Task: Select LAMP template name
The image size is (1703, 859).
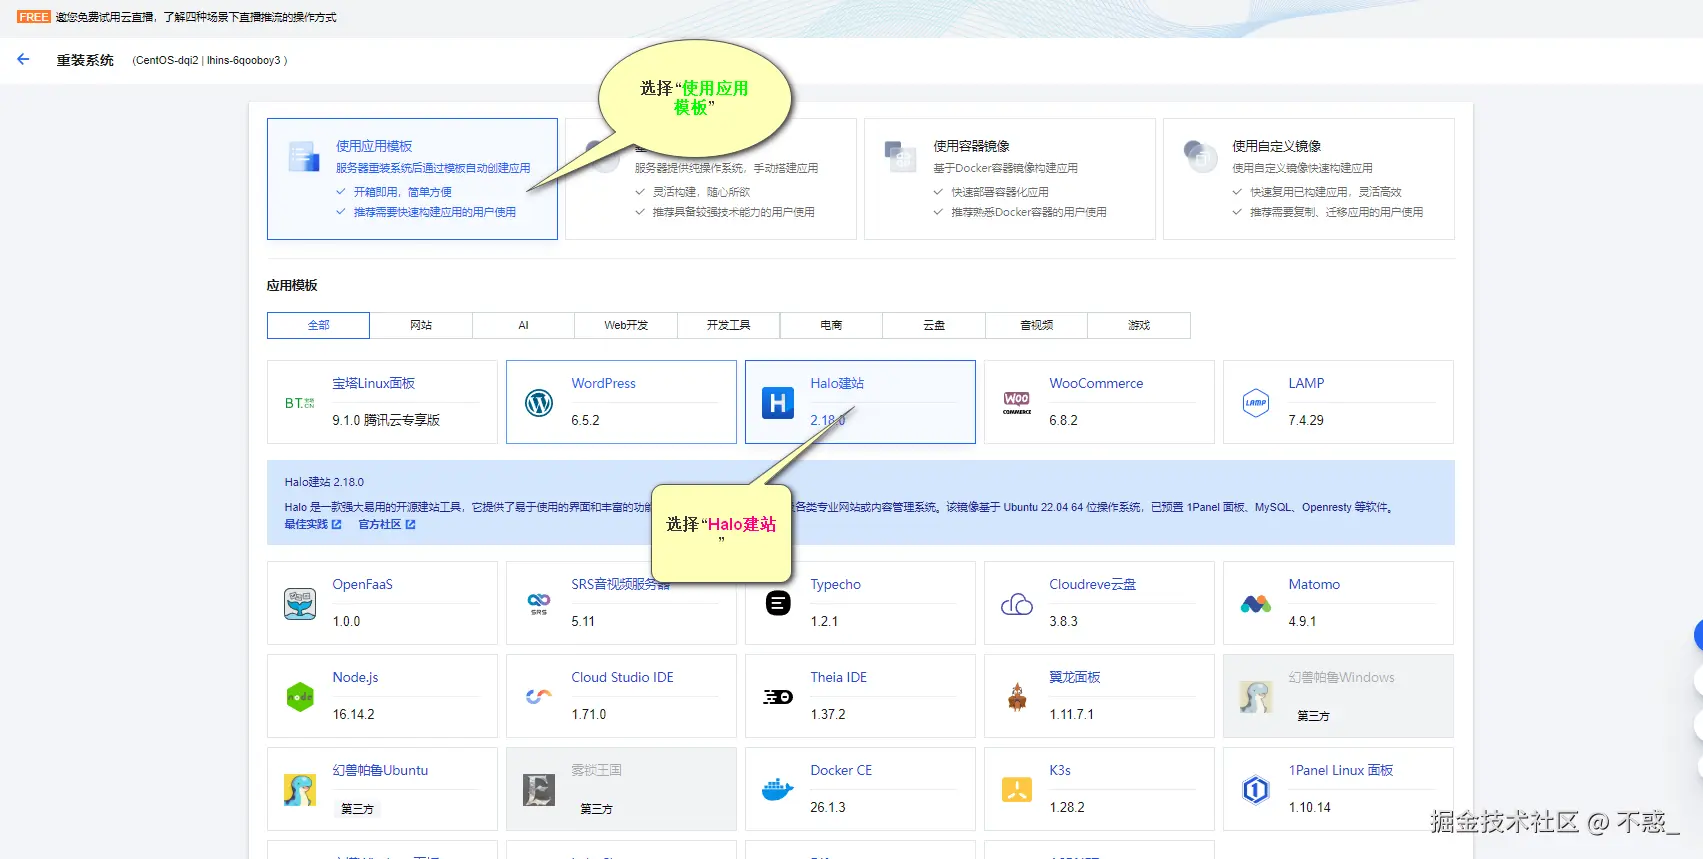Action: coord(1306,383)
